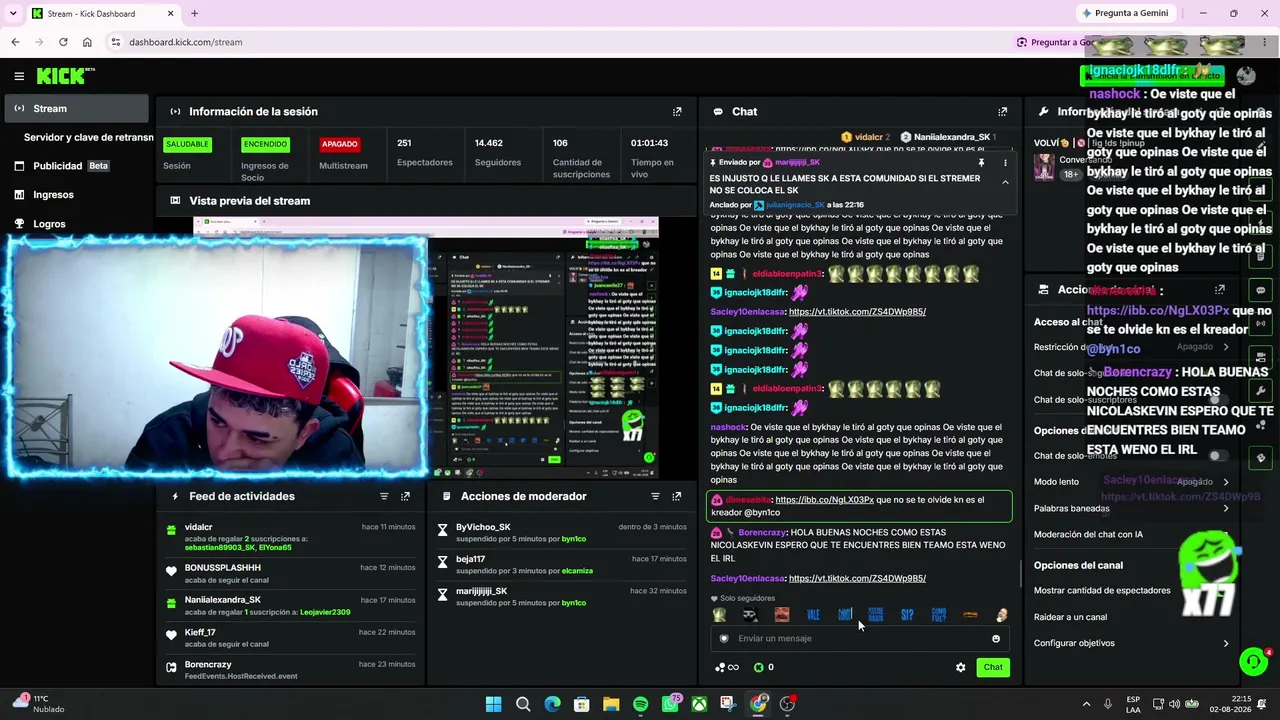Pop out the Información de la sesión panel
Image resolution: width=1280 pixels, height=720 pixels.
tap(677, 112)
